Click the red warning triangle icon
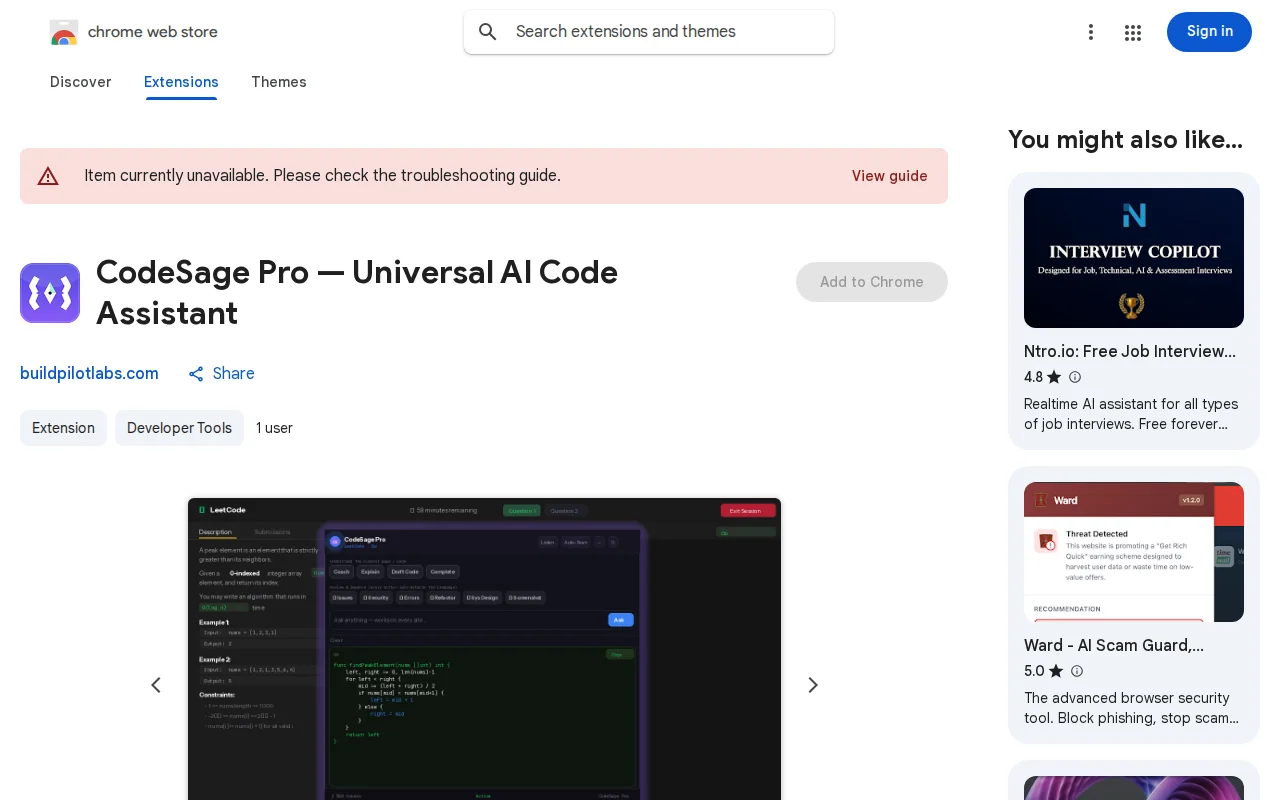 [48, 176]
